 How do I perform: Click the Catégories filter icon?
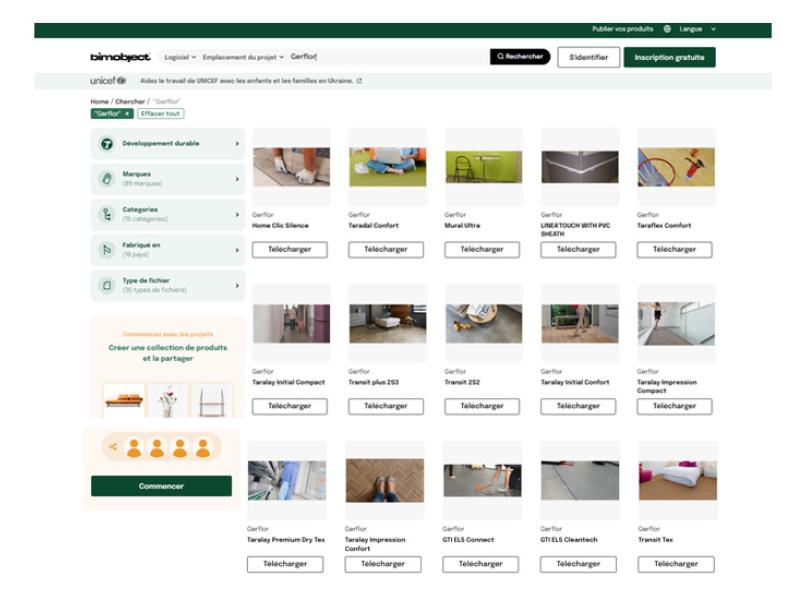point(107,214)
